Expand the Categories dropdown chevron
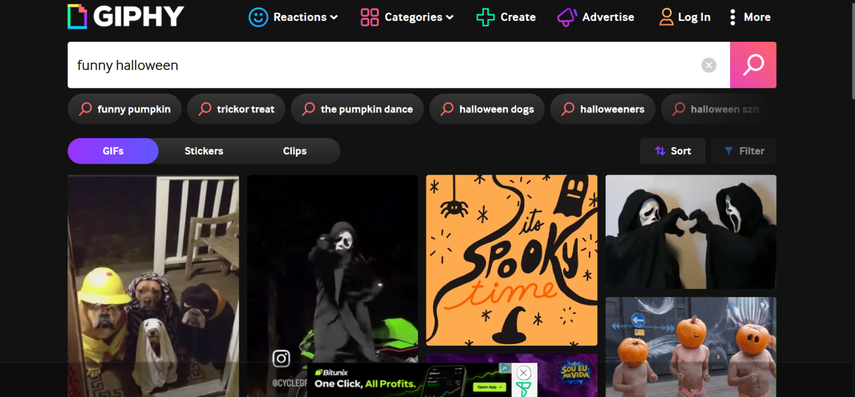855x397 pixels. point(449,17)
